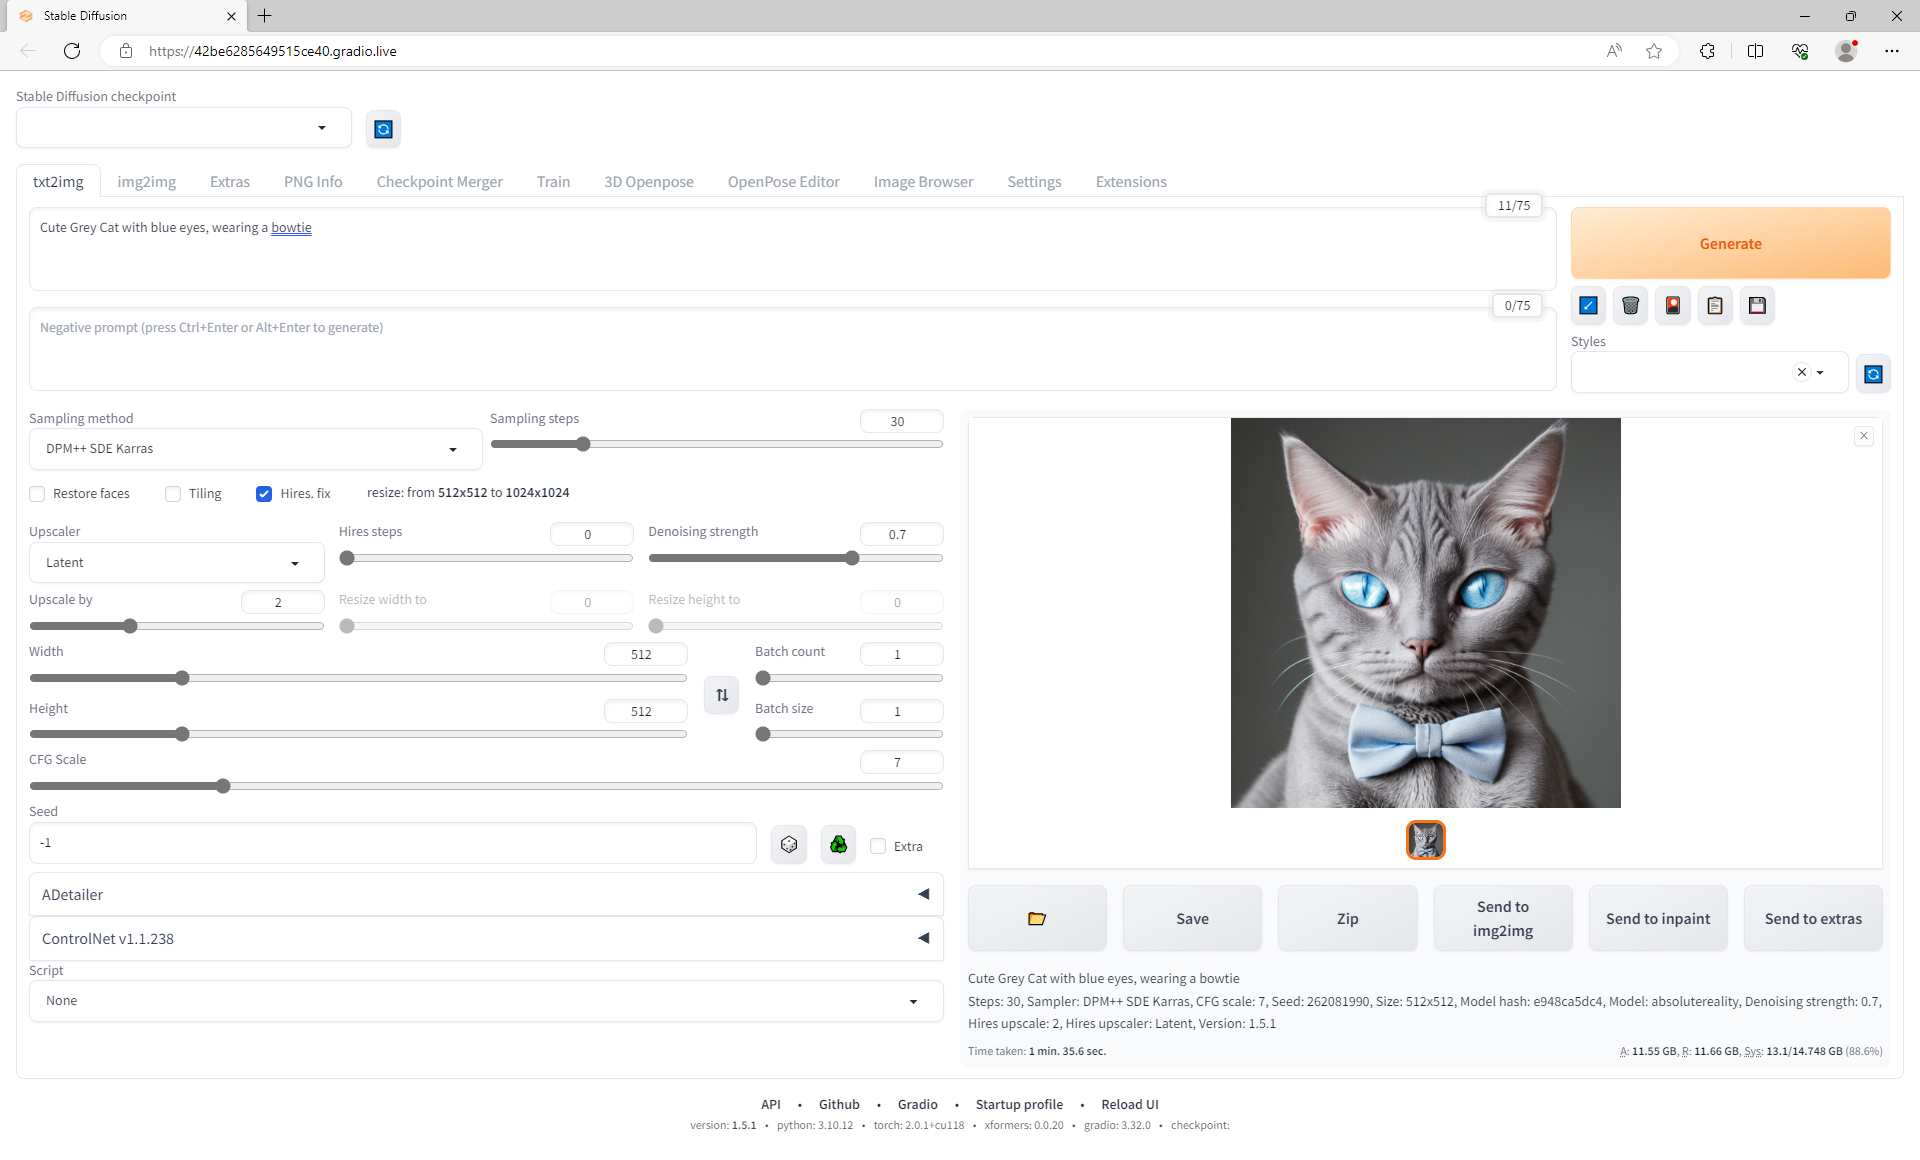Enable the Restore faces checkbox
This screenshot has width=1920, height=1160.
(x=38, y=494)
